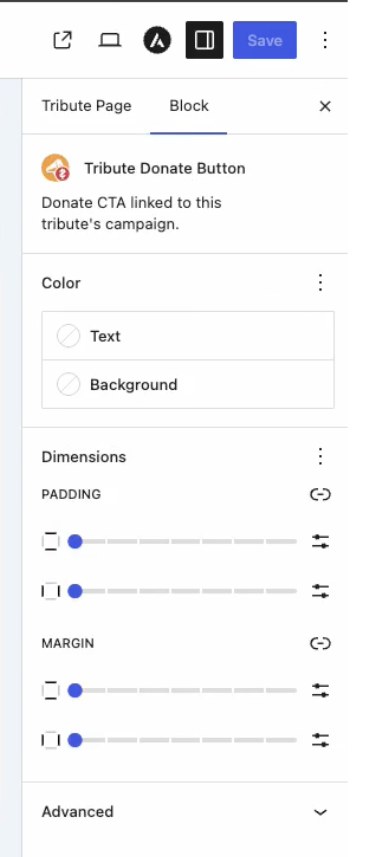376x857 pixels.
Task: Set custom size for horizontal padding
Action: click(320, 591)
